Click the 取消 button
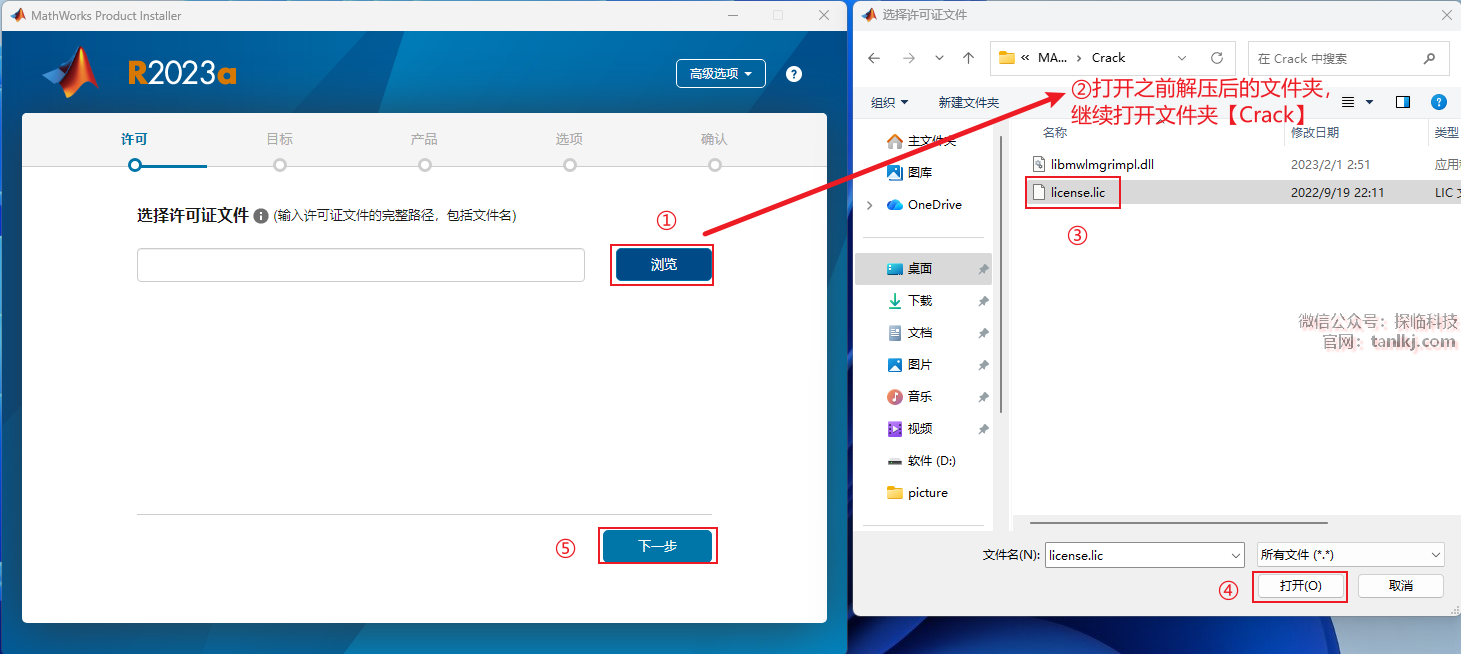Screen dimensions: 1461x654 [x=1400, y=586]
